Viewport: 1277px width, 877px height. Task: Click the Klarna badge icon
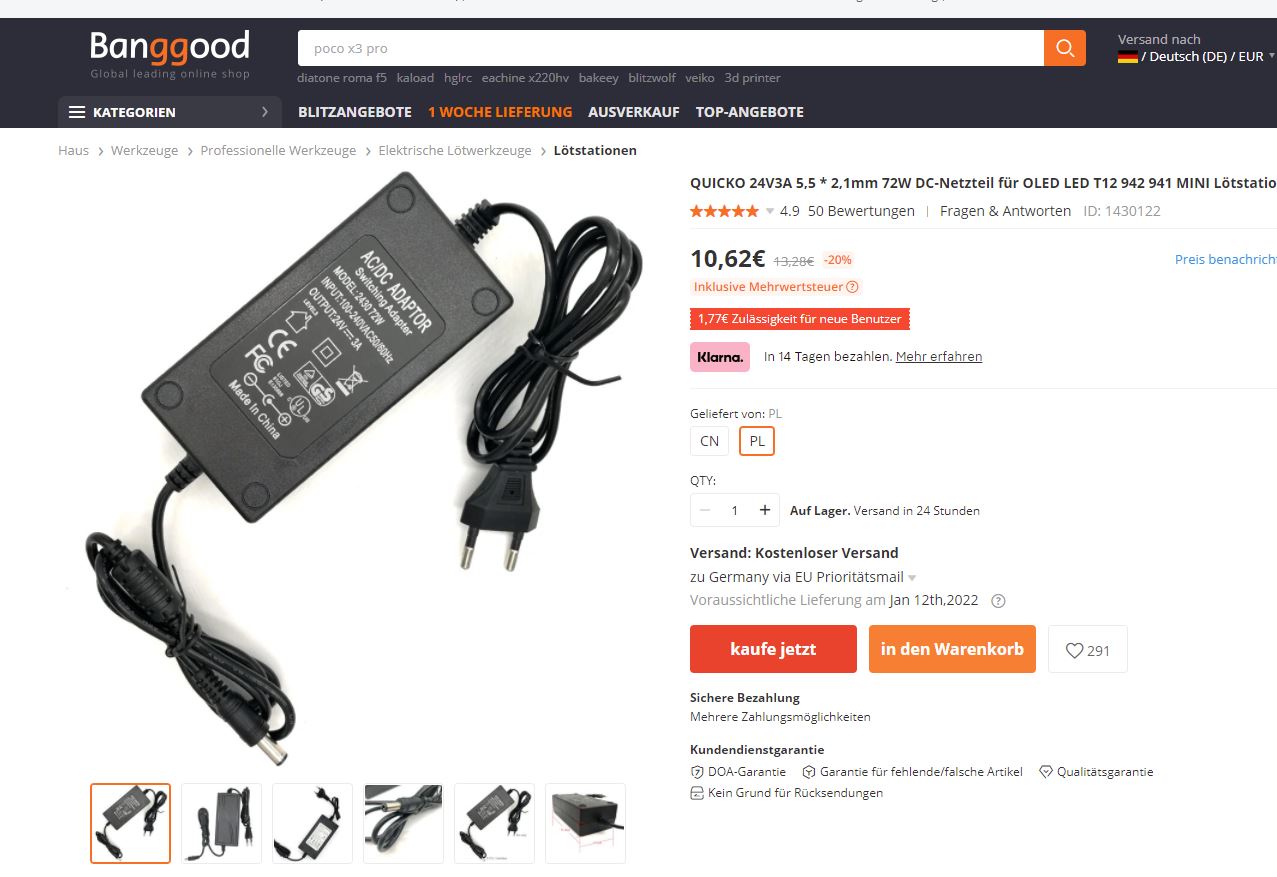720,356
